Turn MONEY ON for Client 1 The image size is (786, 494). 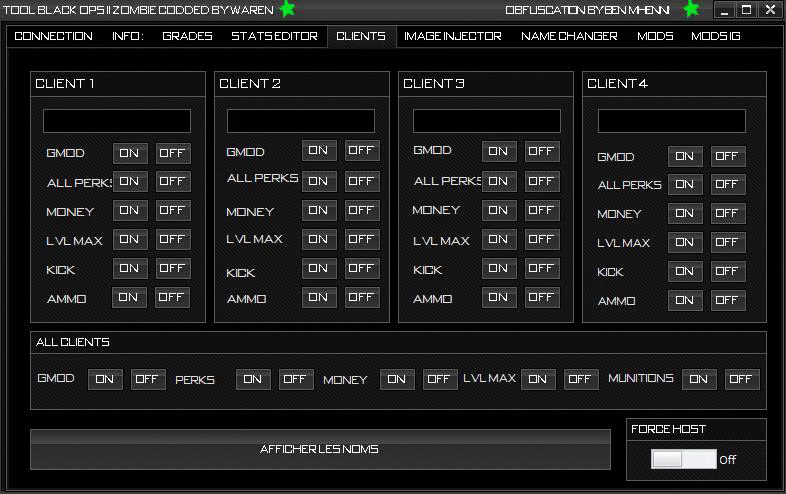pos(130,210)
